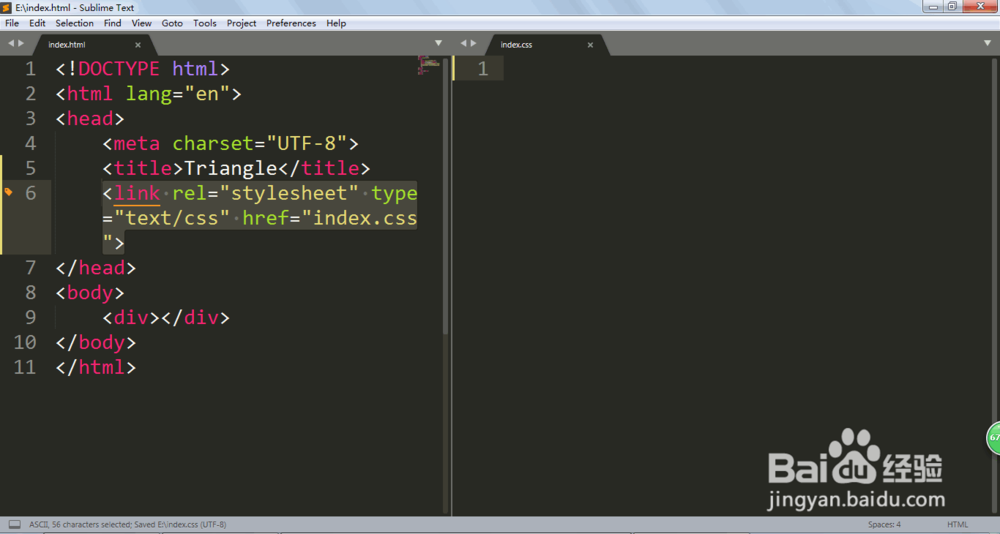Open the Project menu
The height and width of the screenshot is (534, 1000).
tap(241, 23)
